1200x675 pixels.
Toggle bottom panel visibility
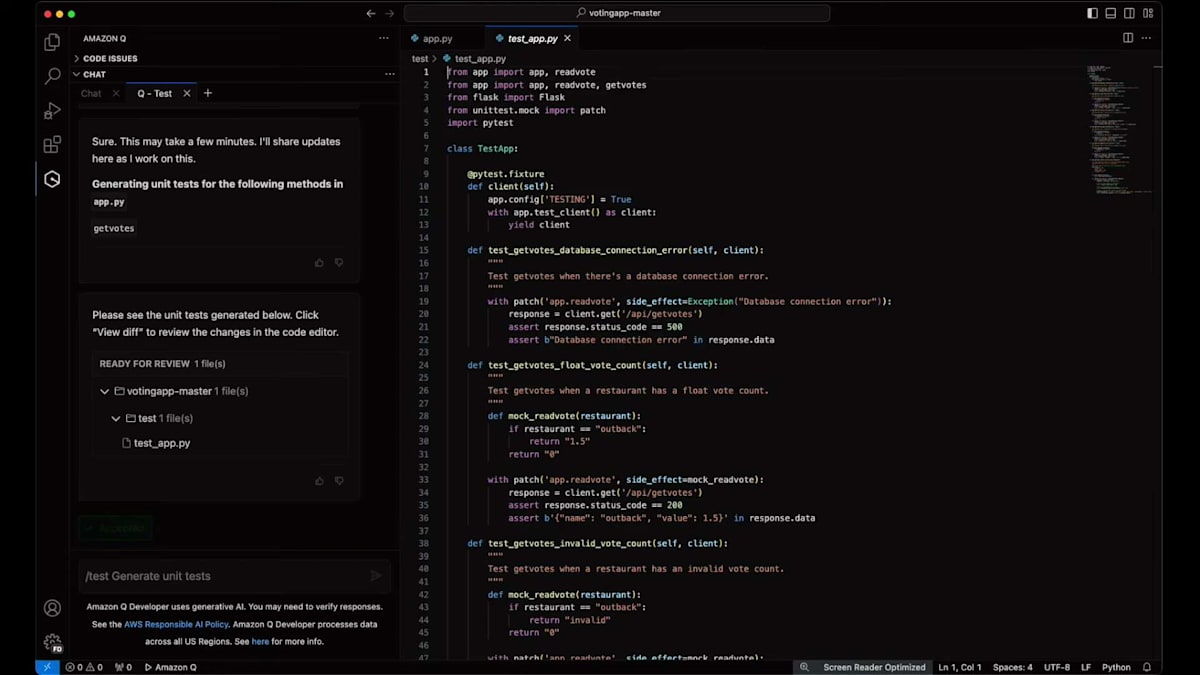(1110, 13)
